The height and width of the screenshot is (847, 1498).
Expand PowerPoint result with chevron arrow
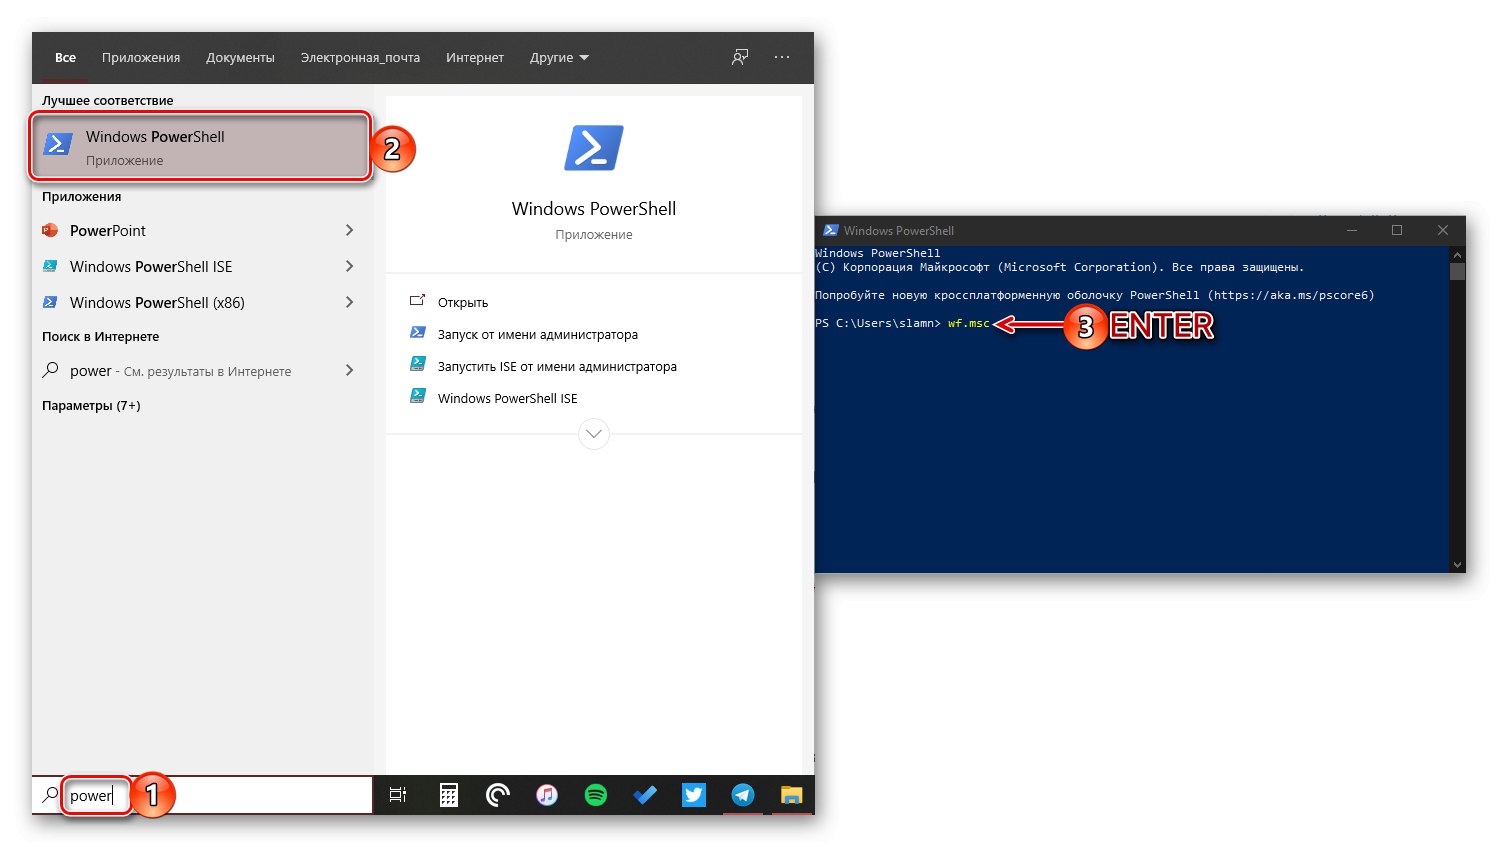click(x=349, y=230)
